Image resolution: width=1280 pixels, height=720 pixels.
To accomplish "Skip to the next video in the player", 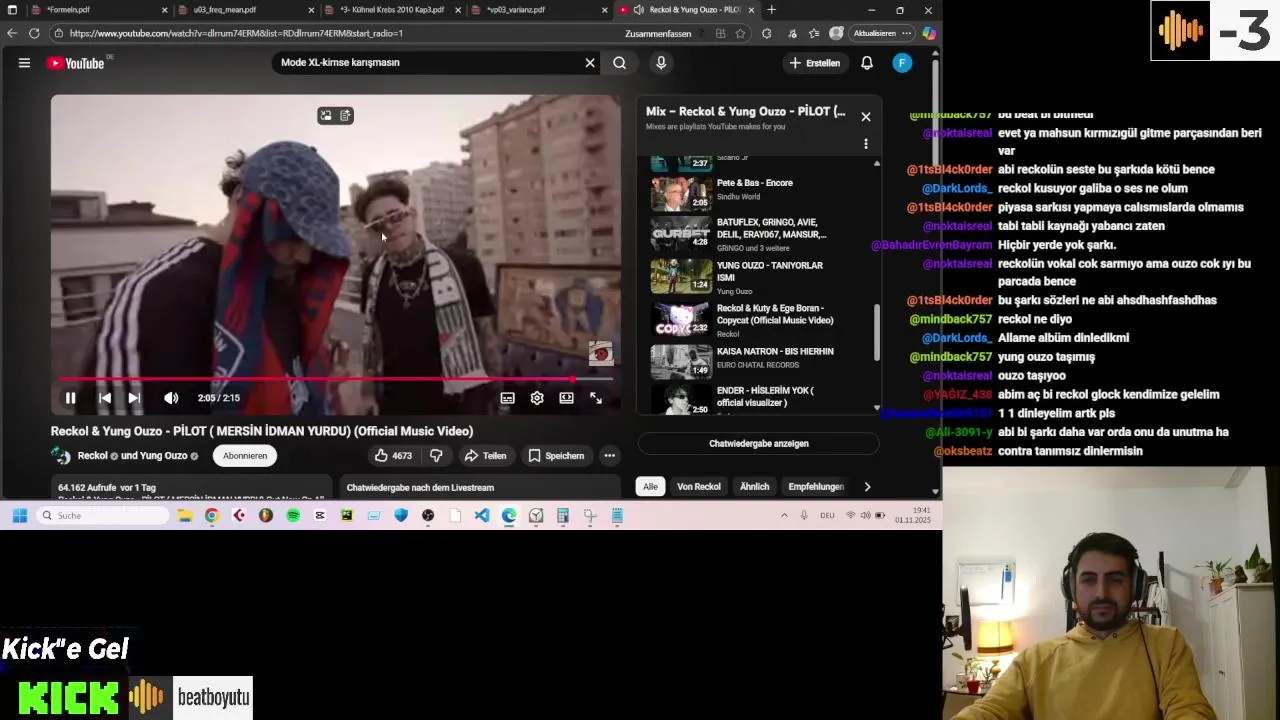I will [x=133, y=398].
